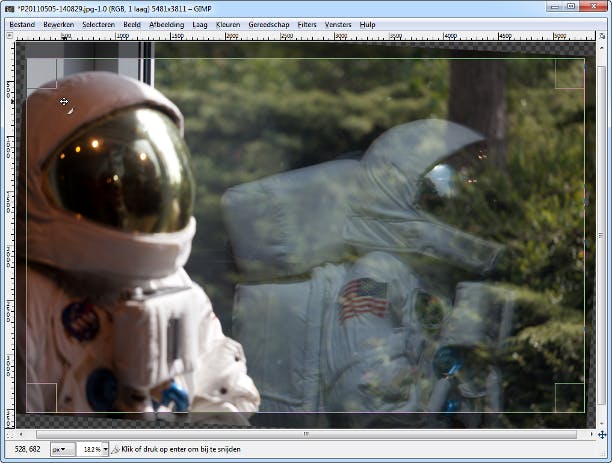Click the bottom-right crop corner handle
Viewport: 612px width, 463px height.
(570, 397)
